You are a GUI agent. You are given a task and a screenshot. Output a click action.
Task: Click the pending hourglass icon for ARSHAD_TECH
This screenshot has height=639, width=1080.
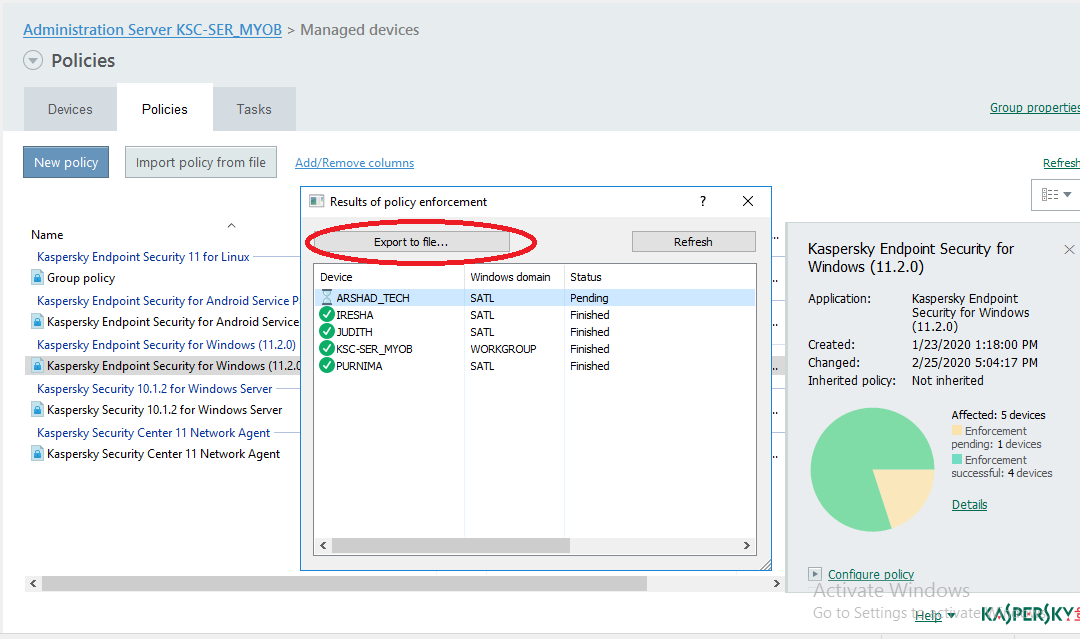point(326,298)
